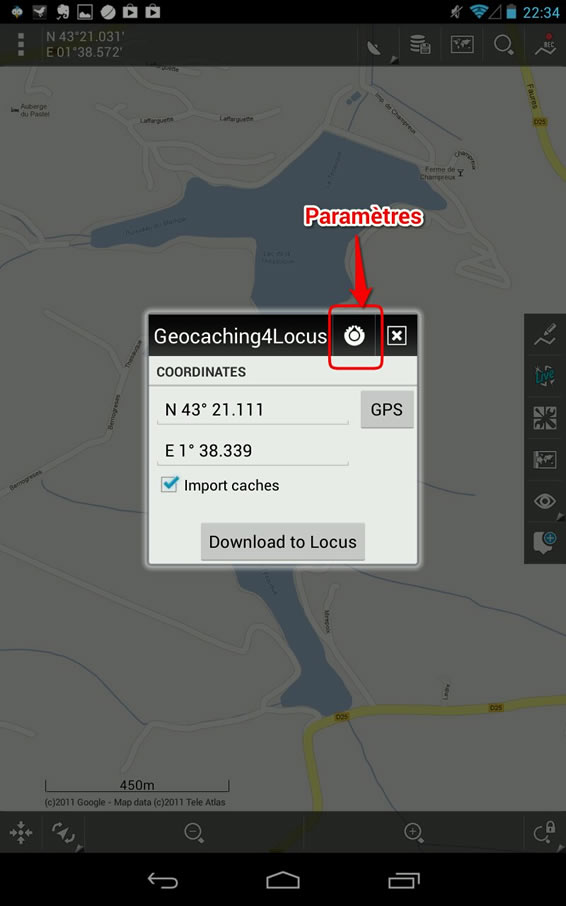Open the search magnifier icon
Viewport: 566px width, 906px height.
503,44
